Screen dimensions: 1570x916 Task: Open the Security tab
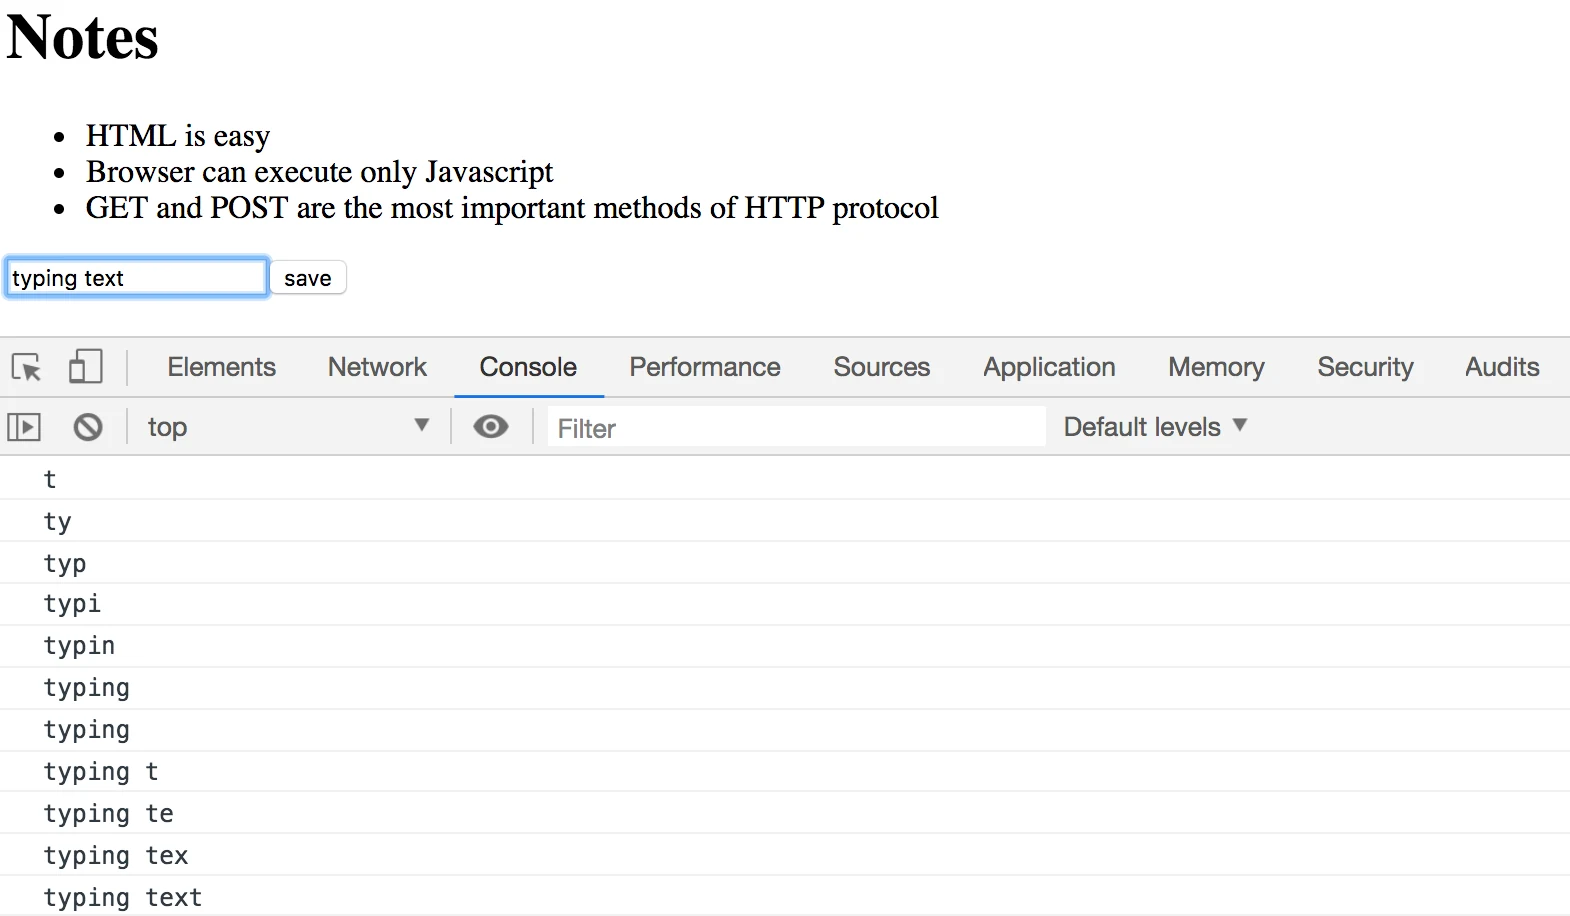(1365, 367)
